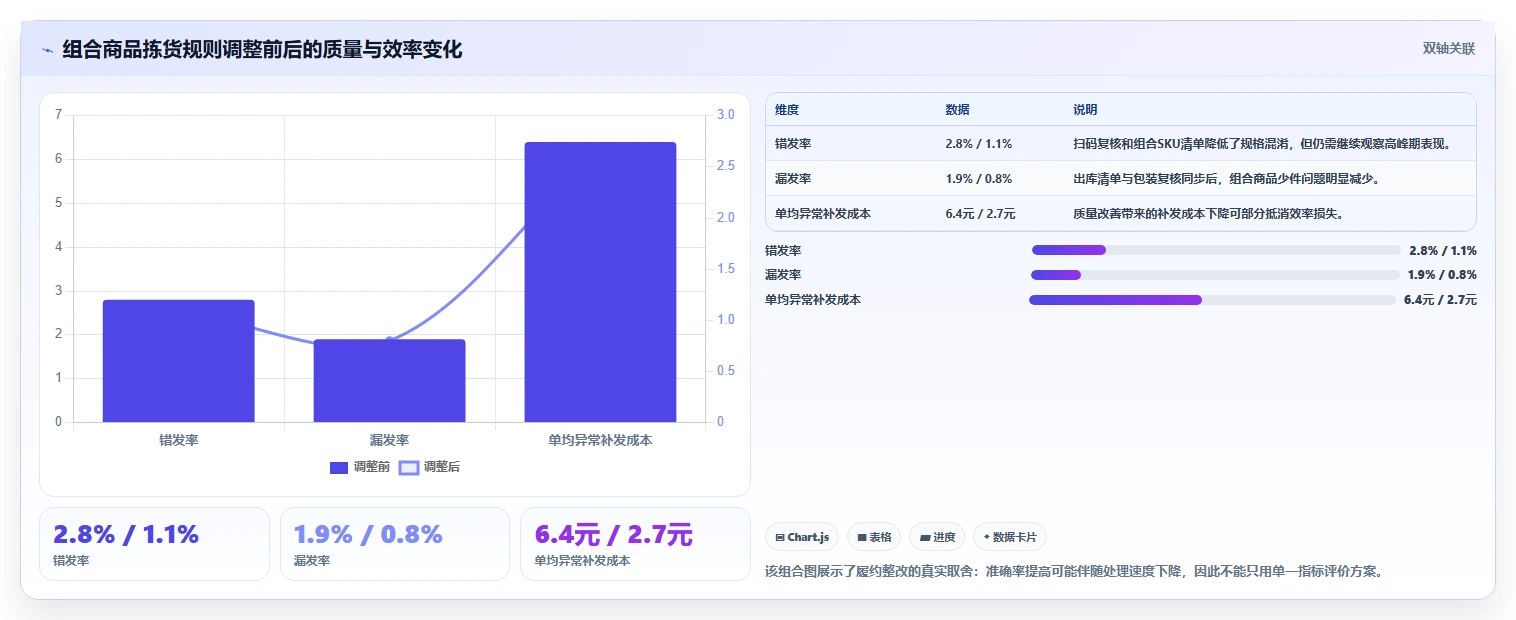The width and height of the screenshot is (1516, 620).
Task: Click the 错发率 x-axis label
Action: 179,440
